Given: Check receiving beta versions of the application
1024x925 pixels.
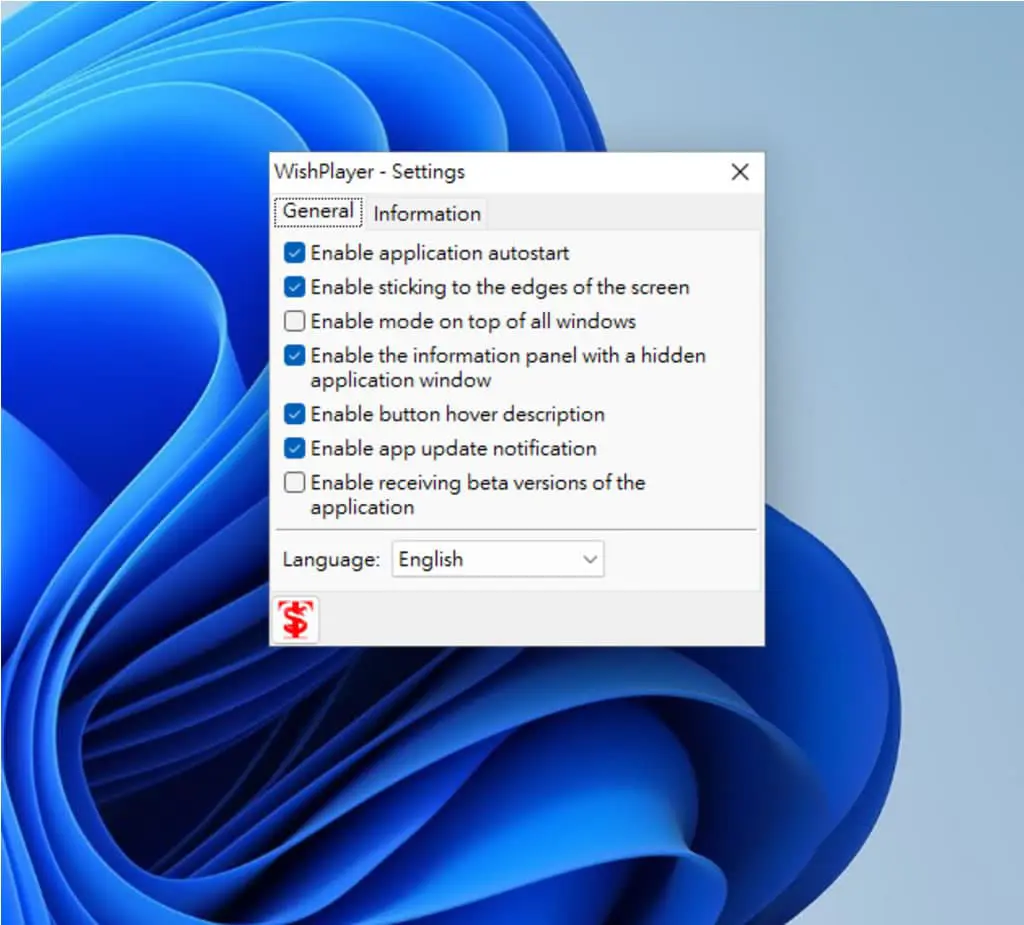Looking at the screenshot, I should 295,483.
